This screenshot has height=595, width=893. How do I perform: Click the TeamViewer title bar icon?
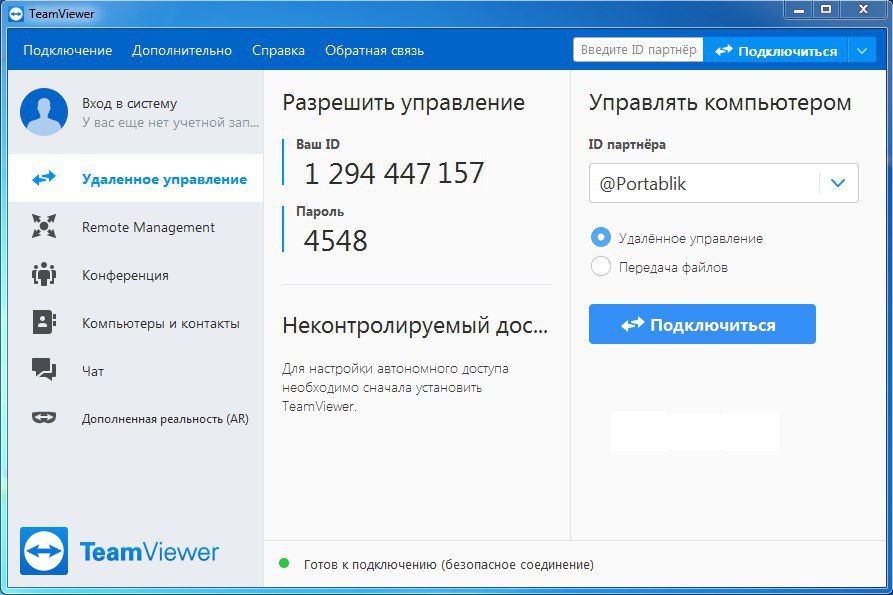17,14
